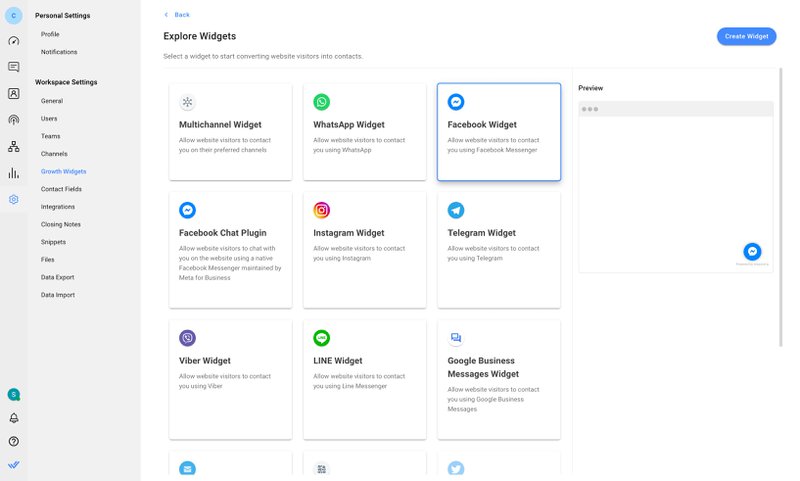
Task: Open the Settings gear icon in the sidebar
Action: point(14,199)
